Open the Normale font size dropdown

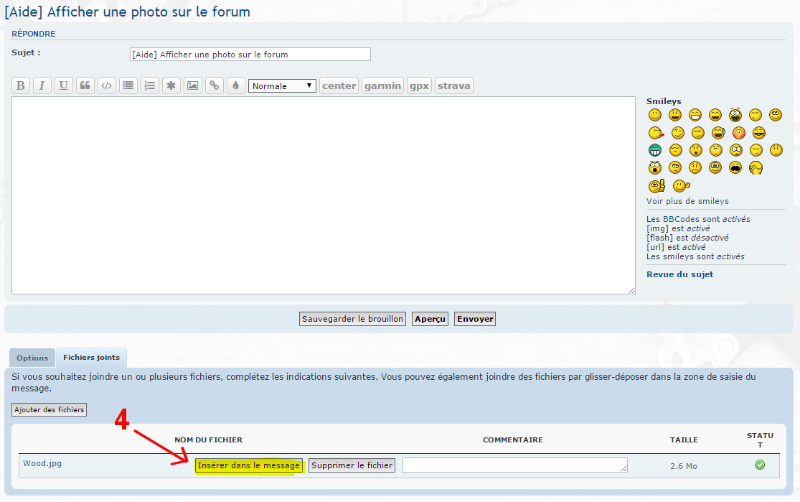282,86
